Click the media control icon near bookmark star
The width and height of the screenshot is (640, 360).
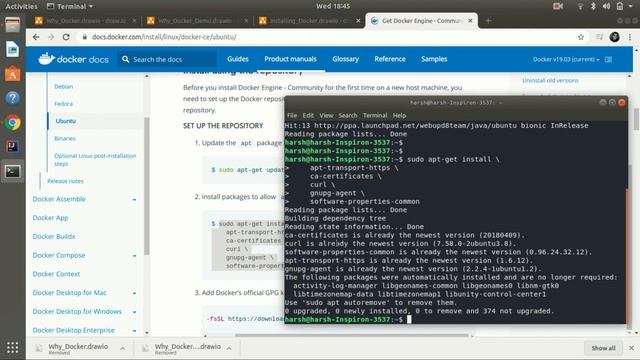(599, 37)
